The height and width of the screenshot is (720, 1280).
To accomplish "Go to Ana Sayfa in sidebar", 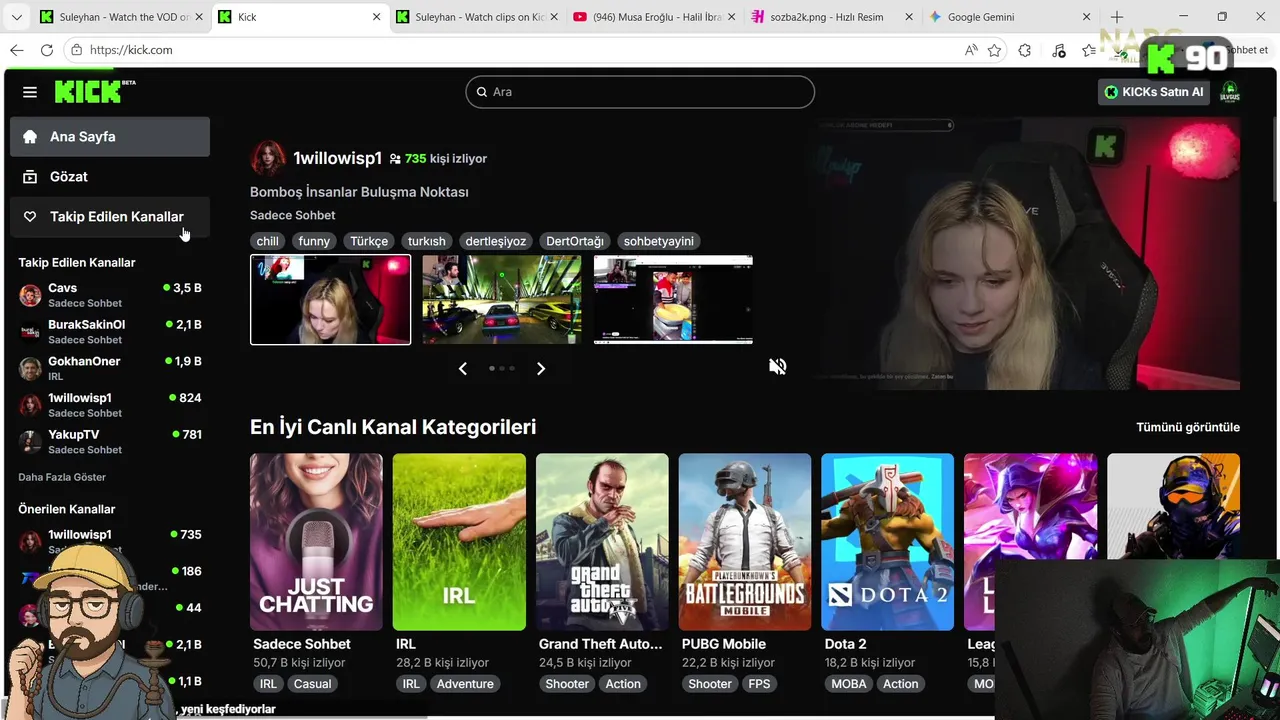I will point(110,136).
